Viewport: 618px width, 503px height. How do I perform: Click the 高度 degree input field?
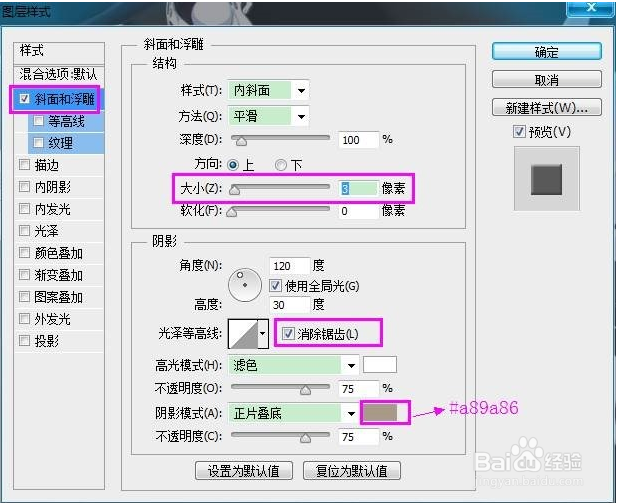(290, 305)
